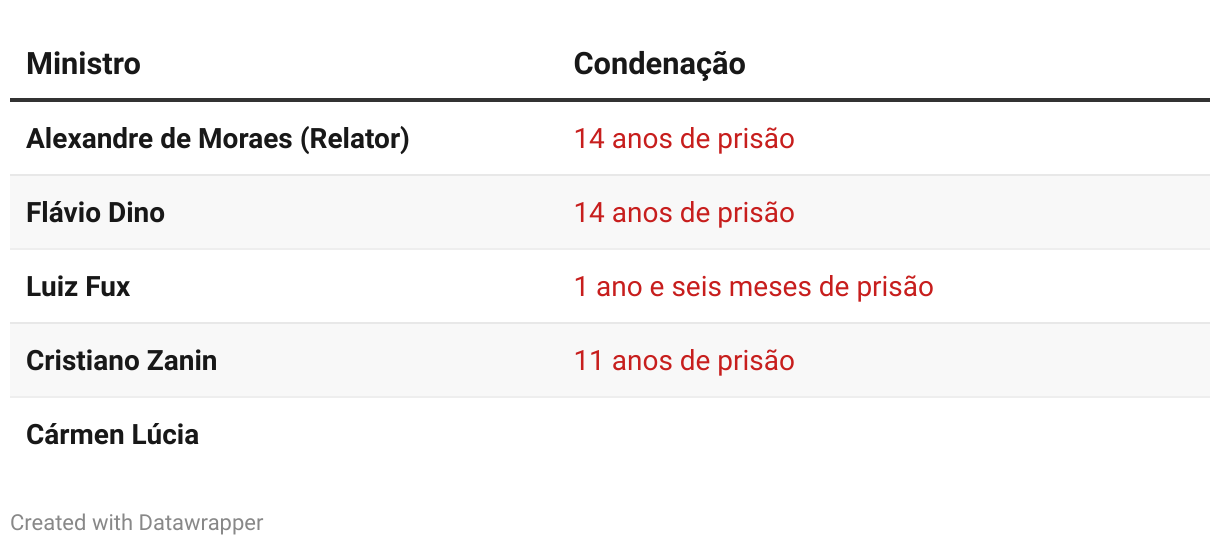Click Luiz Fux in the Ministro column

(x=78, y=286)
